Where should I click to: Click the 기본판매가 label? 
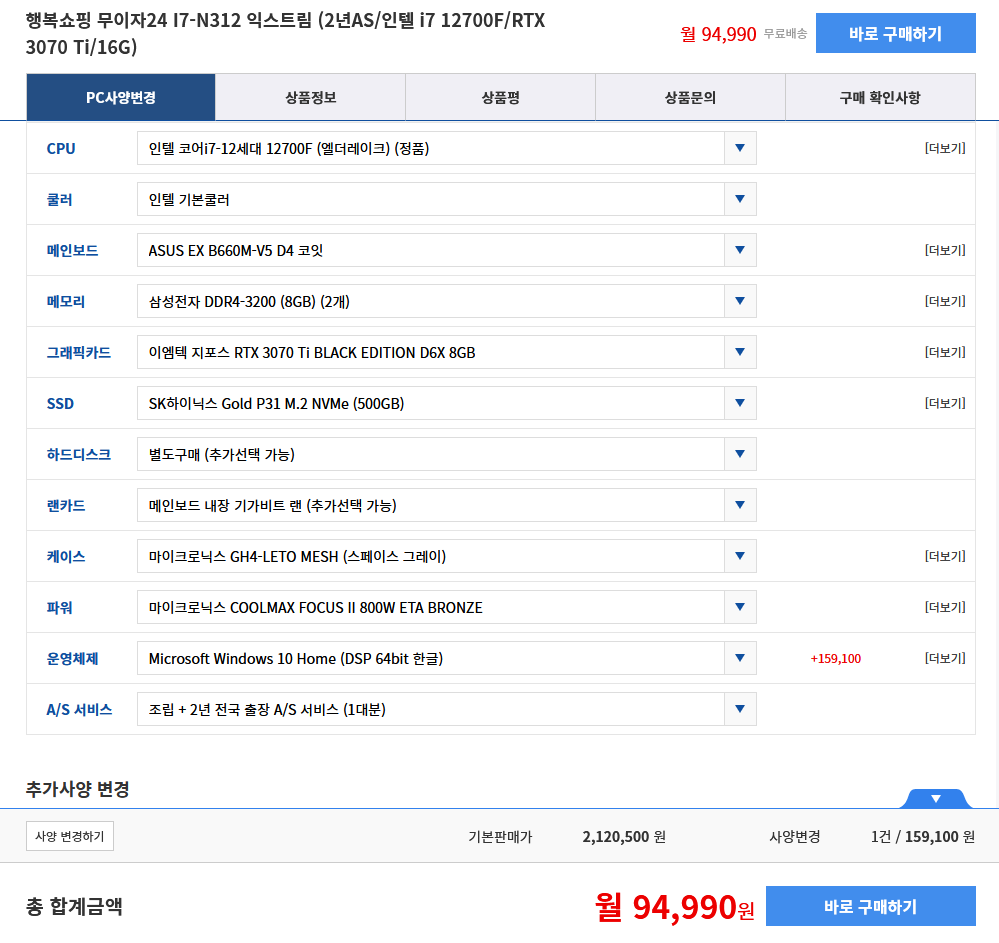[500, 837]
